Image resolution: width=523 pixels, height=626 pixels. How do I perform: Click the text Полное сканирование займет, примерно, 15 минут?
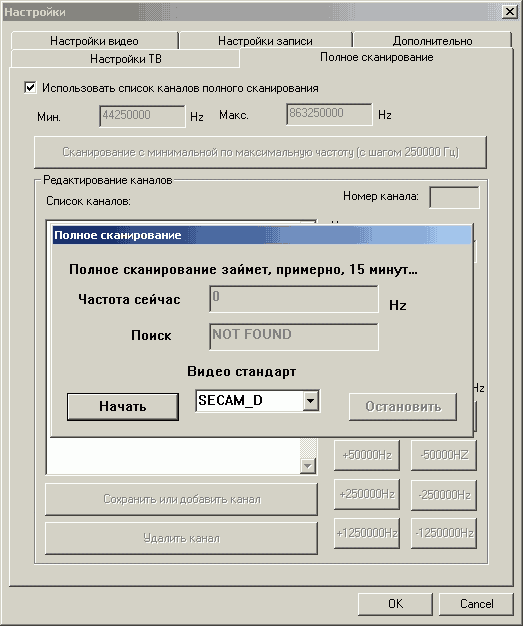[x=243, y=269]
